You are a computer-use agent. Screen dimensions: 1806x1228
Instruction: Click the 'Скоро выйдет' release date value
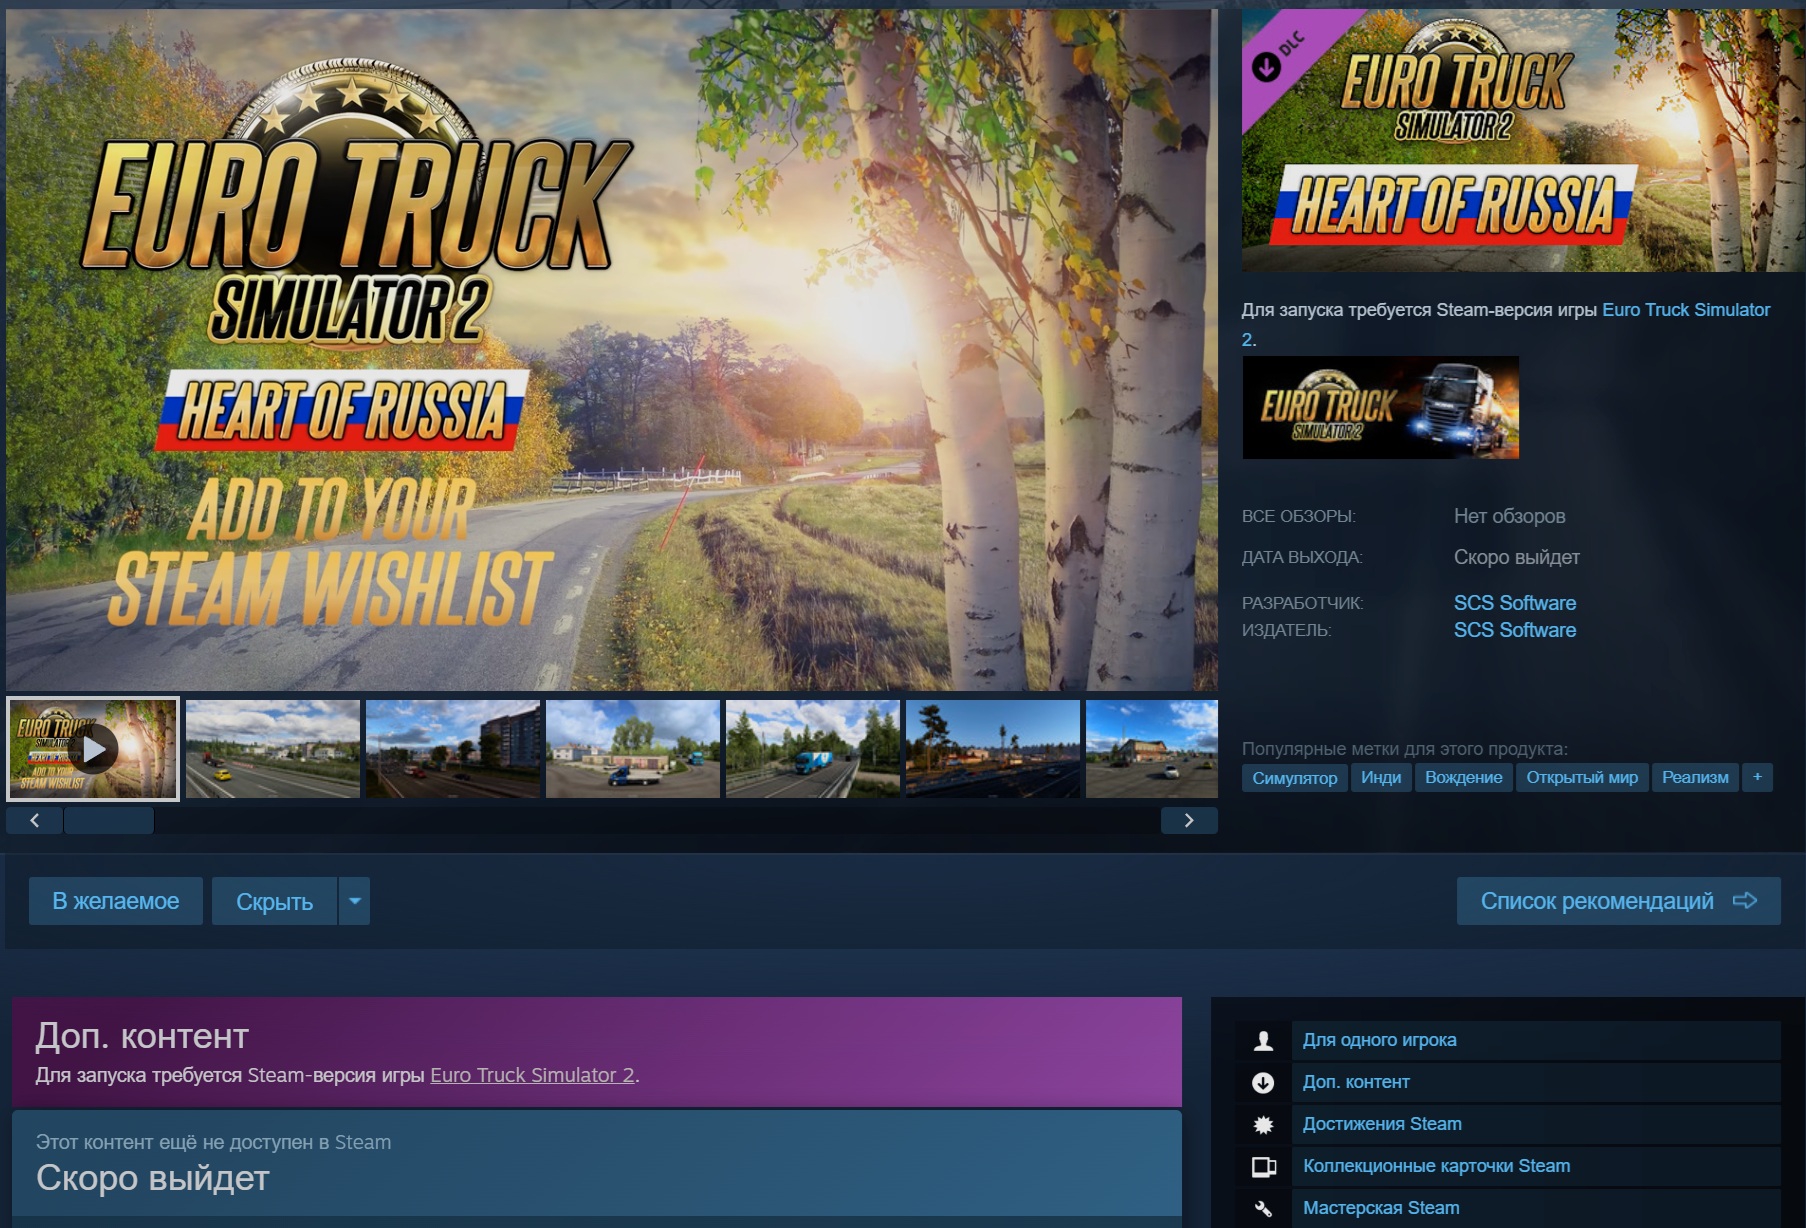(1517, 557)
